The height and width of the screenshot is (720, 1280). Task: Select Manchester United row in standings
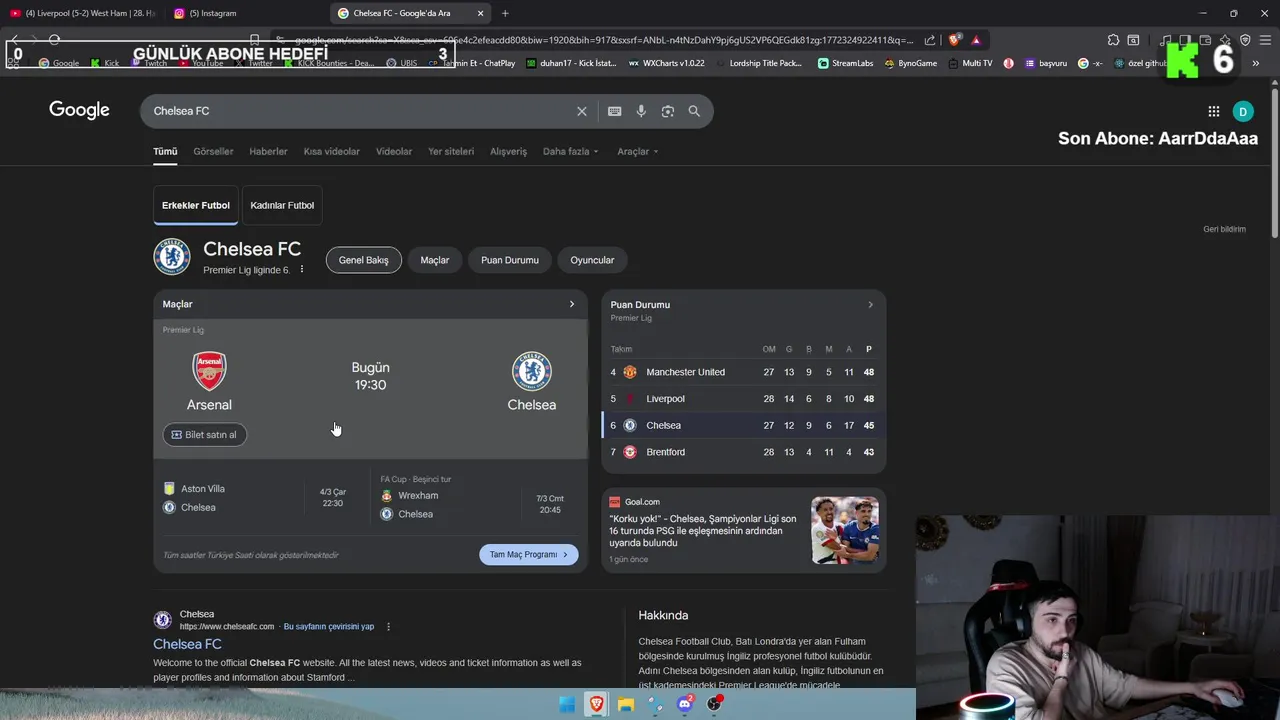coord(743,372)
